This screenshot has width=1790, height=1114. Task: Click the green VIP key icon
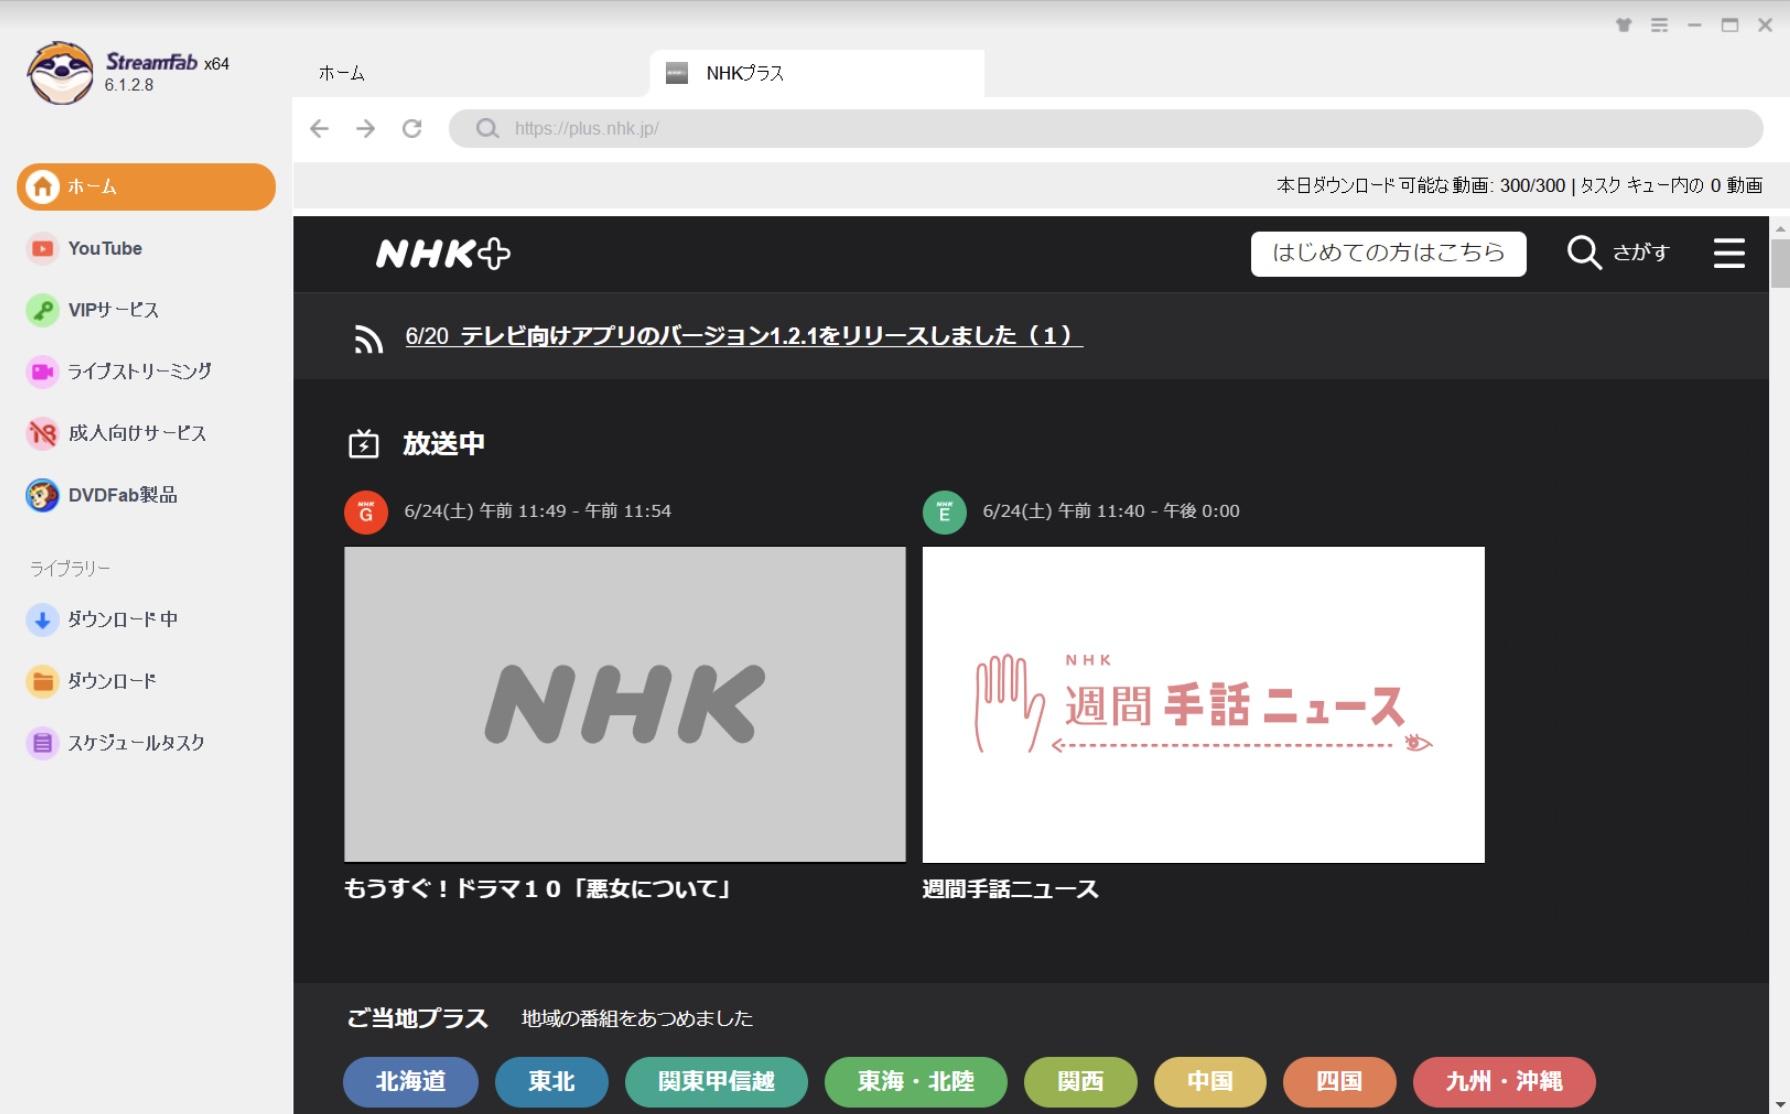[x=42, y=310]
